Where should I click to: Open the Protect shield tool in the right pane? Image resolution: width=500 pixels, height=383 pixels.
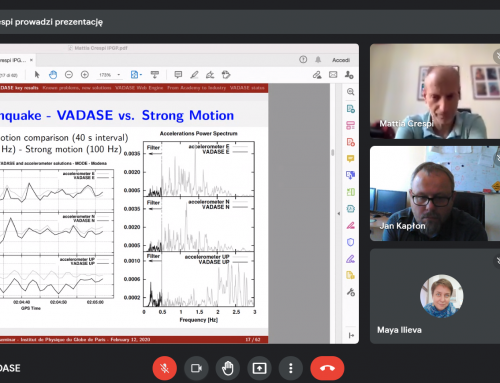pos(351,242)
